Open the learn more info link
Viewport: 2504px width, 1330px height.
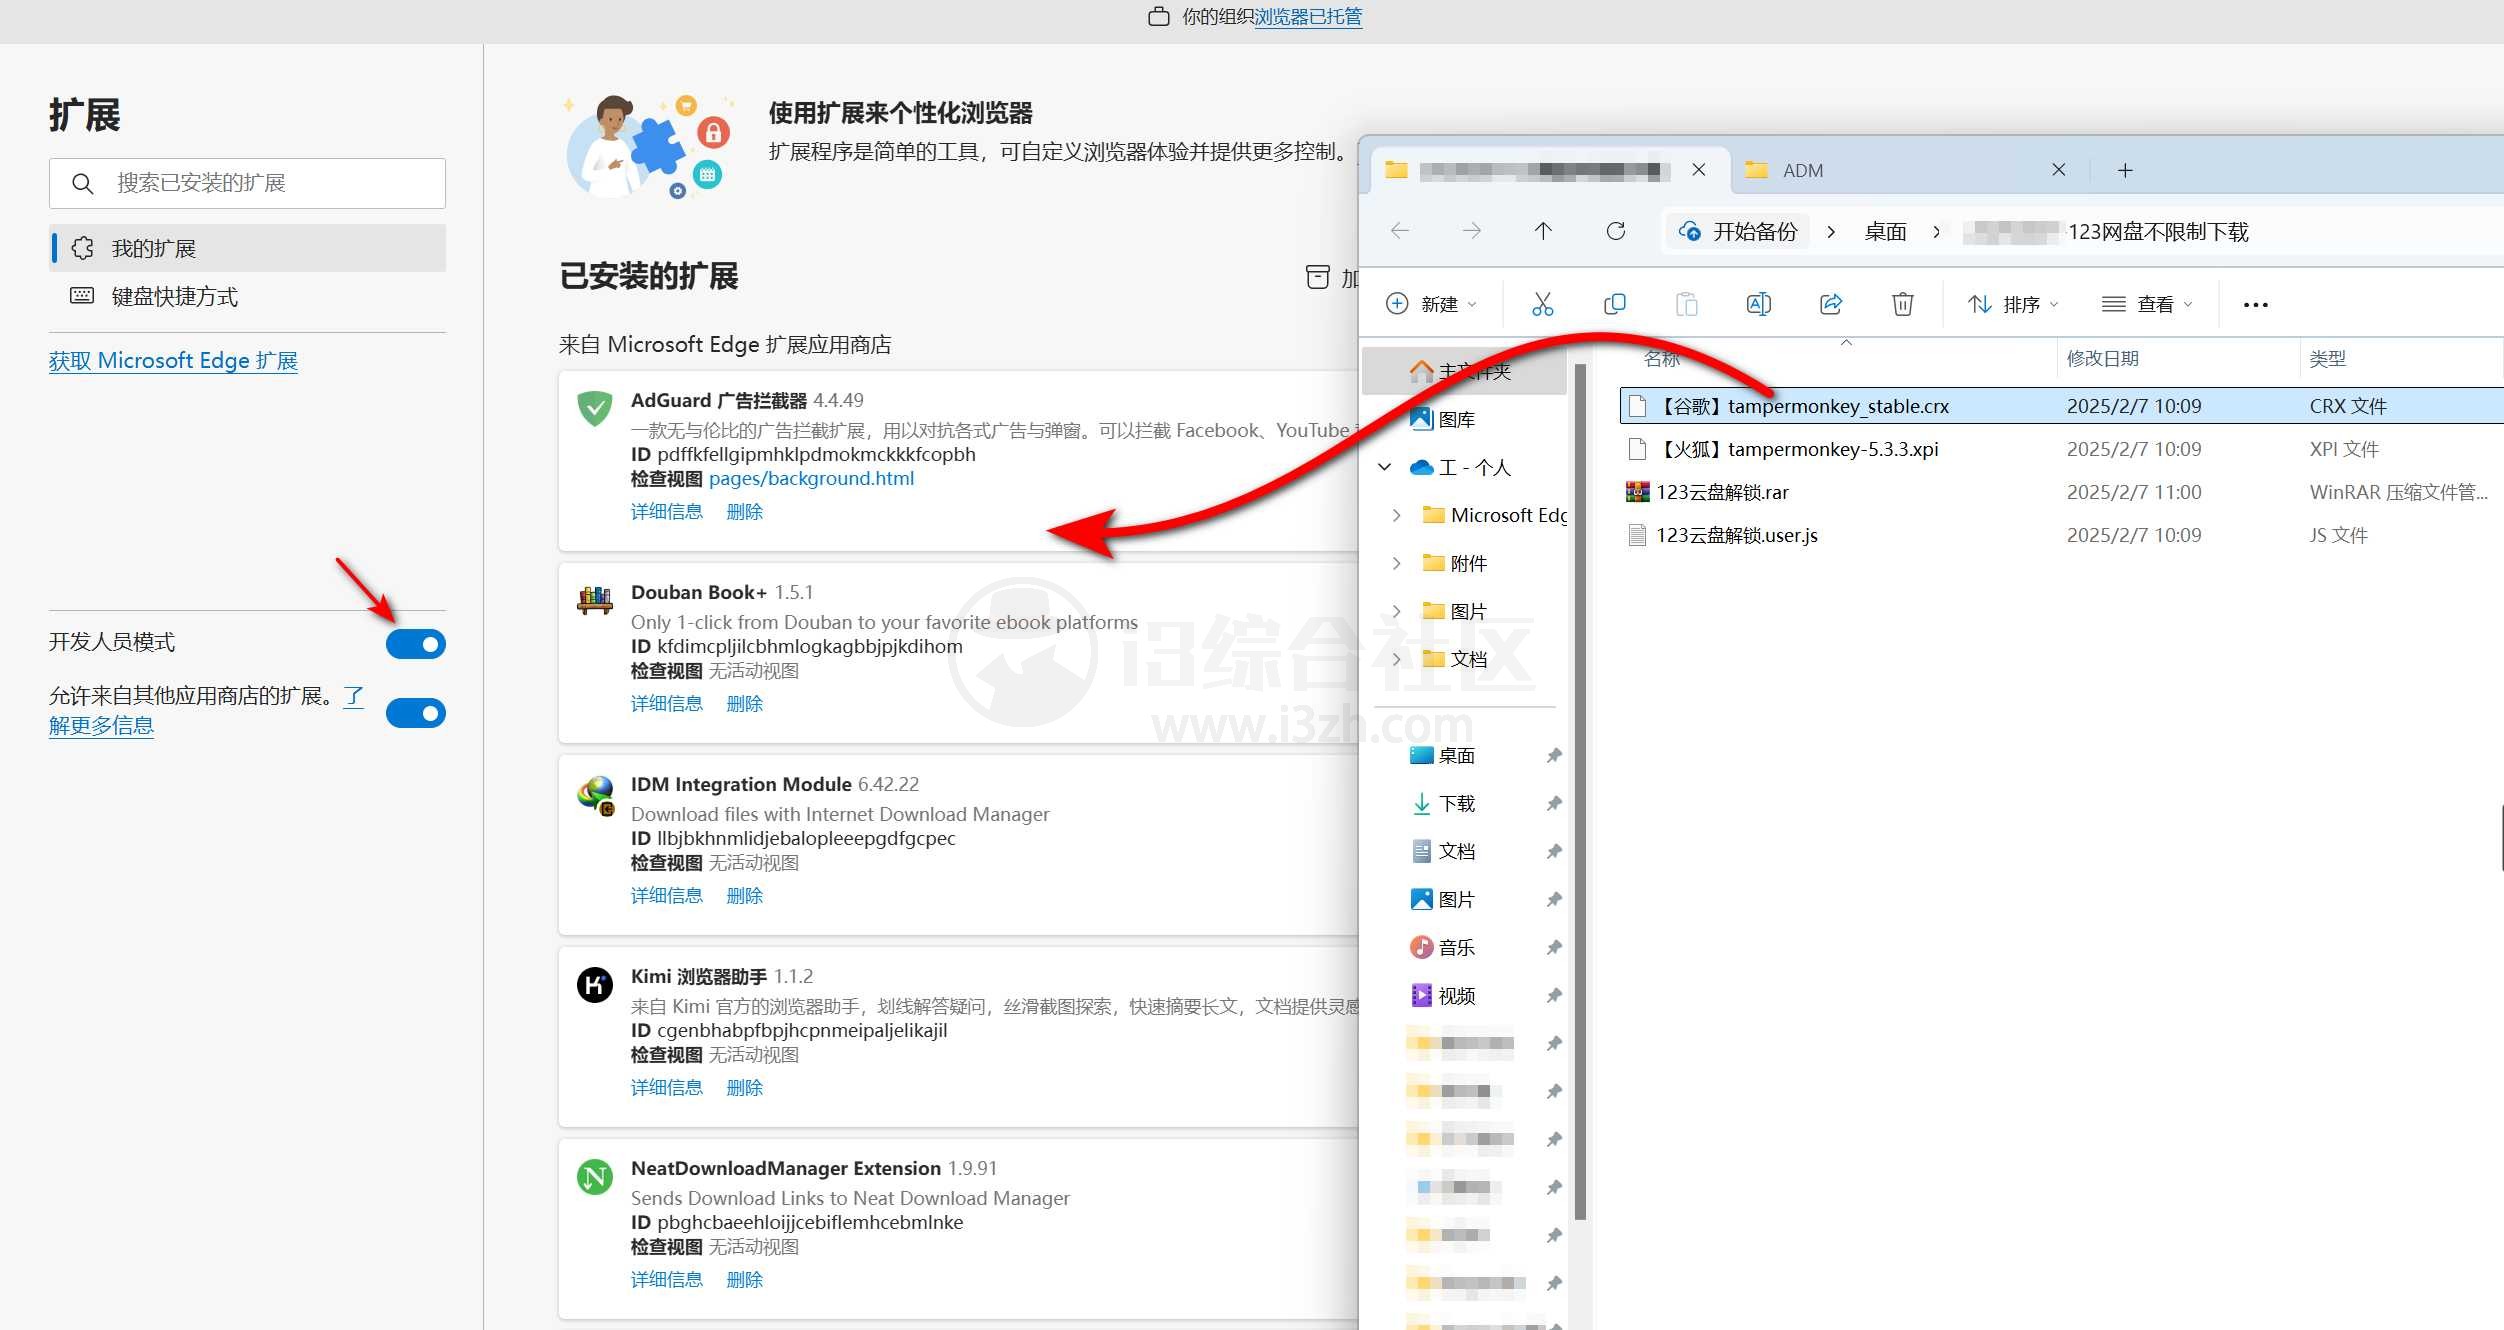101,725
